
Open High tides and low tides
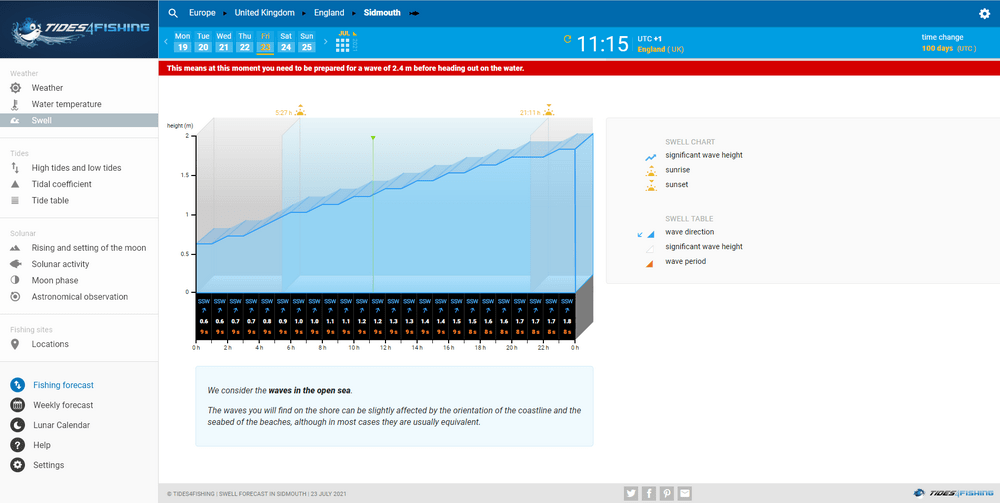[76, 168]
